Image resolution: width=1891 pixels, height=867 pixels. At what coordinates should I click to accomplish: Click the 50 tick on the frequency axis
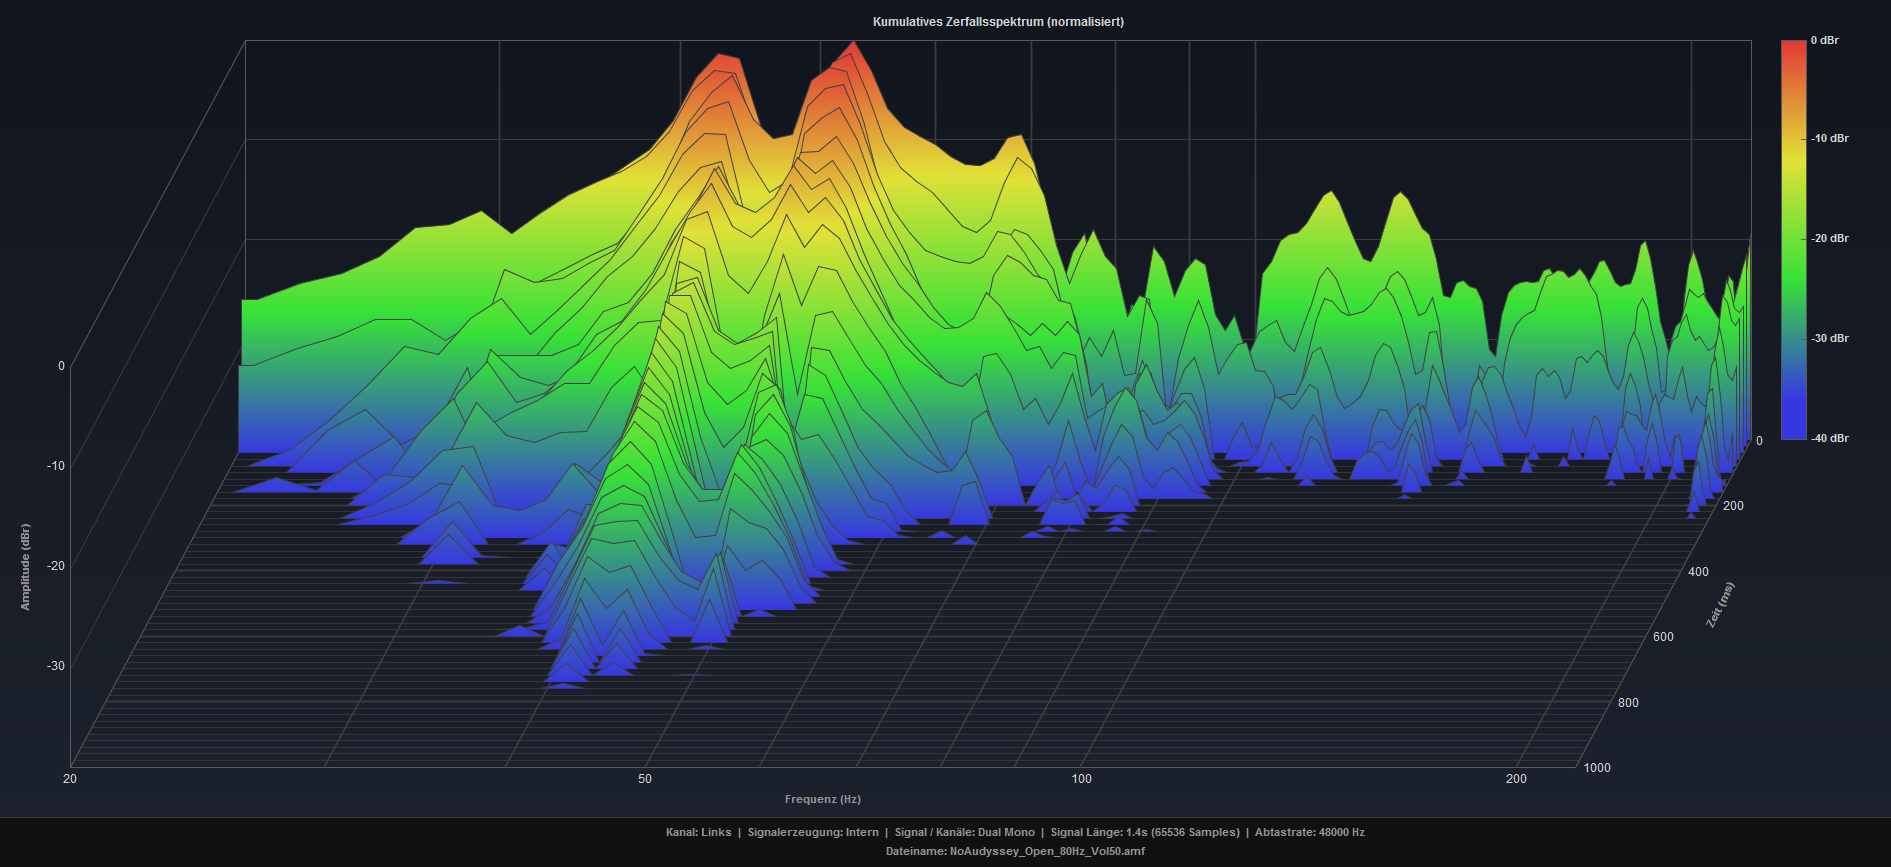tap(645, 779)
